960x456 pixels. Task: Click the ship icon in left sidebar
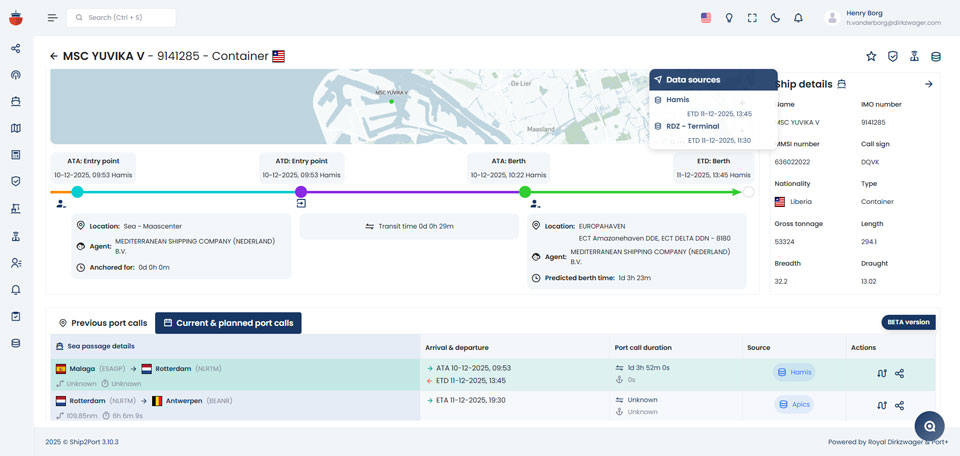(15, 101)
